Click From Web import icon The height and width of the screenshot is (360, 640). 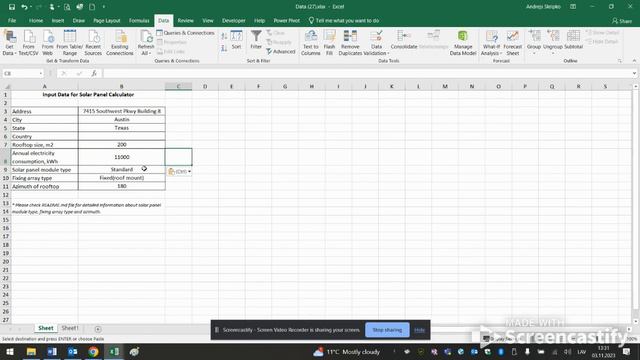(x=47, y=42)
